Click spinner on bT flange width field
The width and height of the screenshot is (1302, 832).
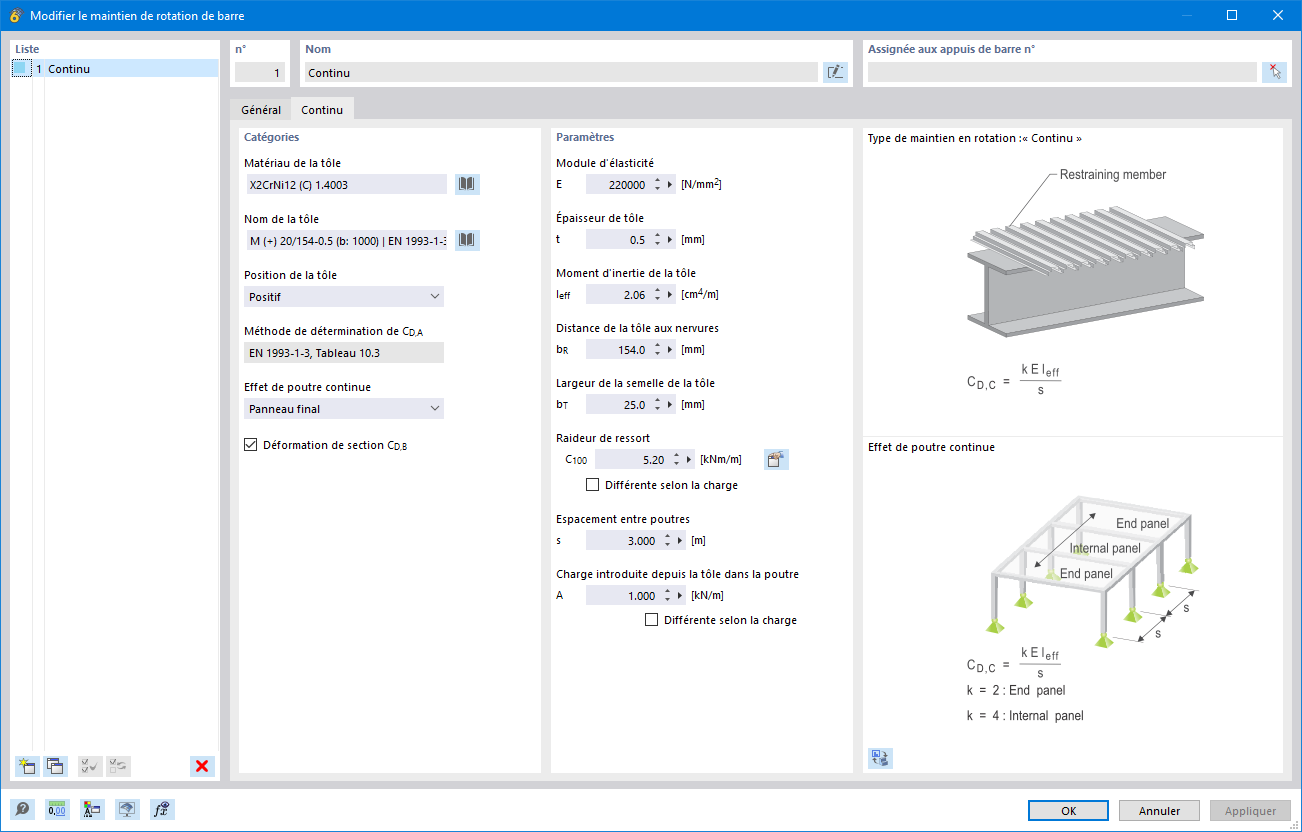(x=657, y=405)
